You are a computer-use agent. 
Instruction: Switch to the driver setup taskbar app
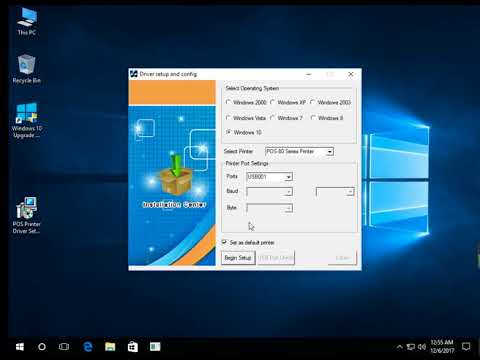155,347
